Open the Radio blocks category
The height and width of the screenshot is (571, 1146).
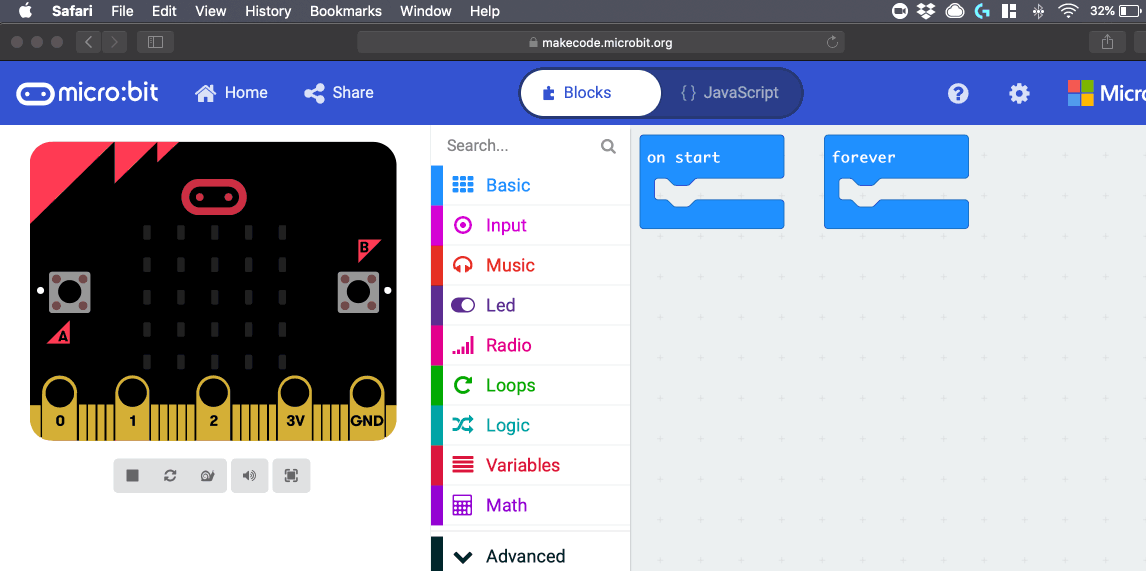tap(531, 345)
